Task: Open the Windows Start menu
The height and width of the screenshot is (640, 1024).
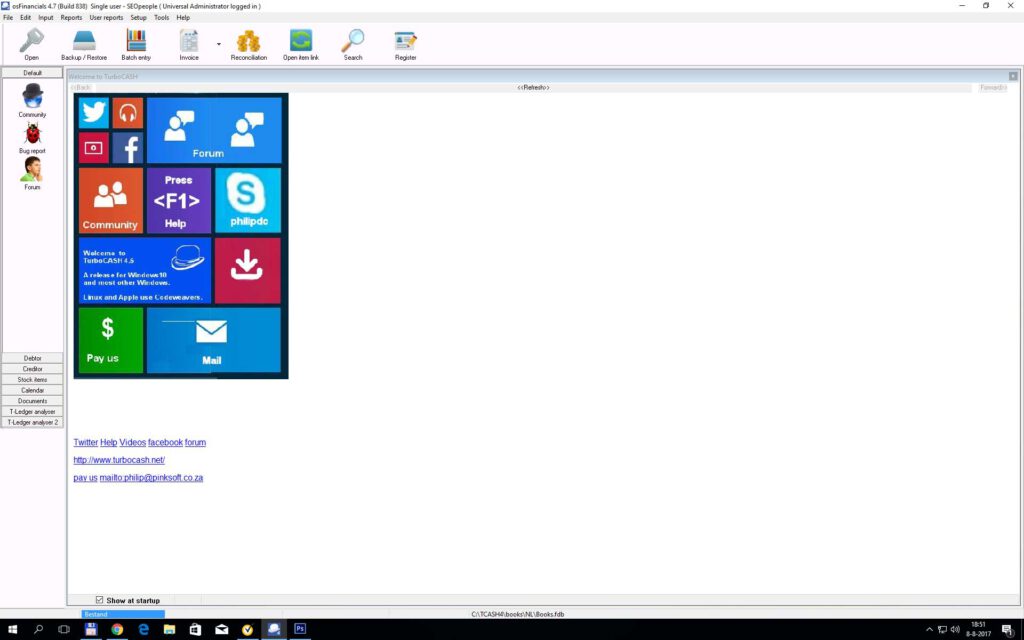Action: (12, 630)
